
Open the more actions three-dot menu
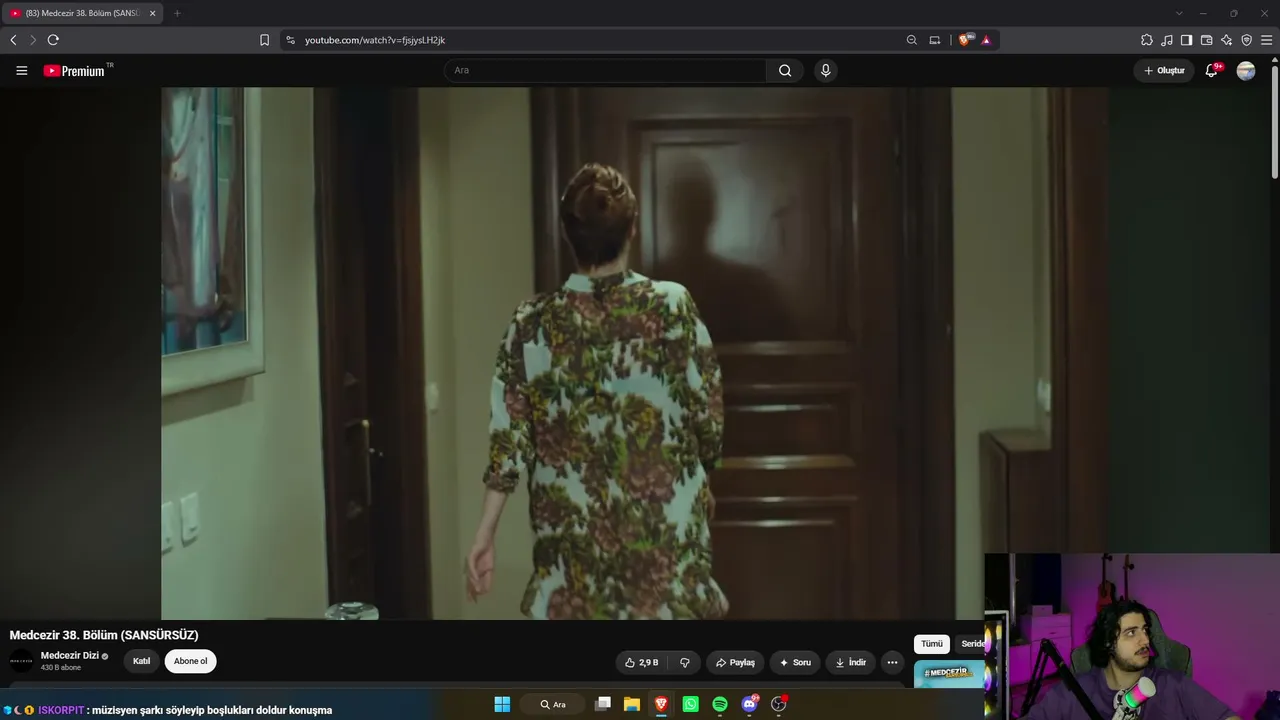[892, 662]
